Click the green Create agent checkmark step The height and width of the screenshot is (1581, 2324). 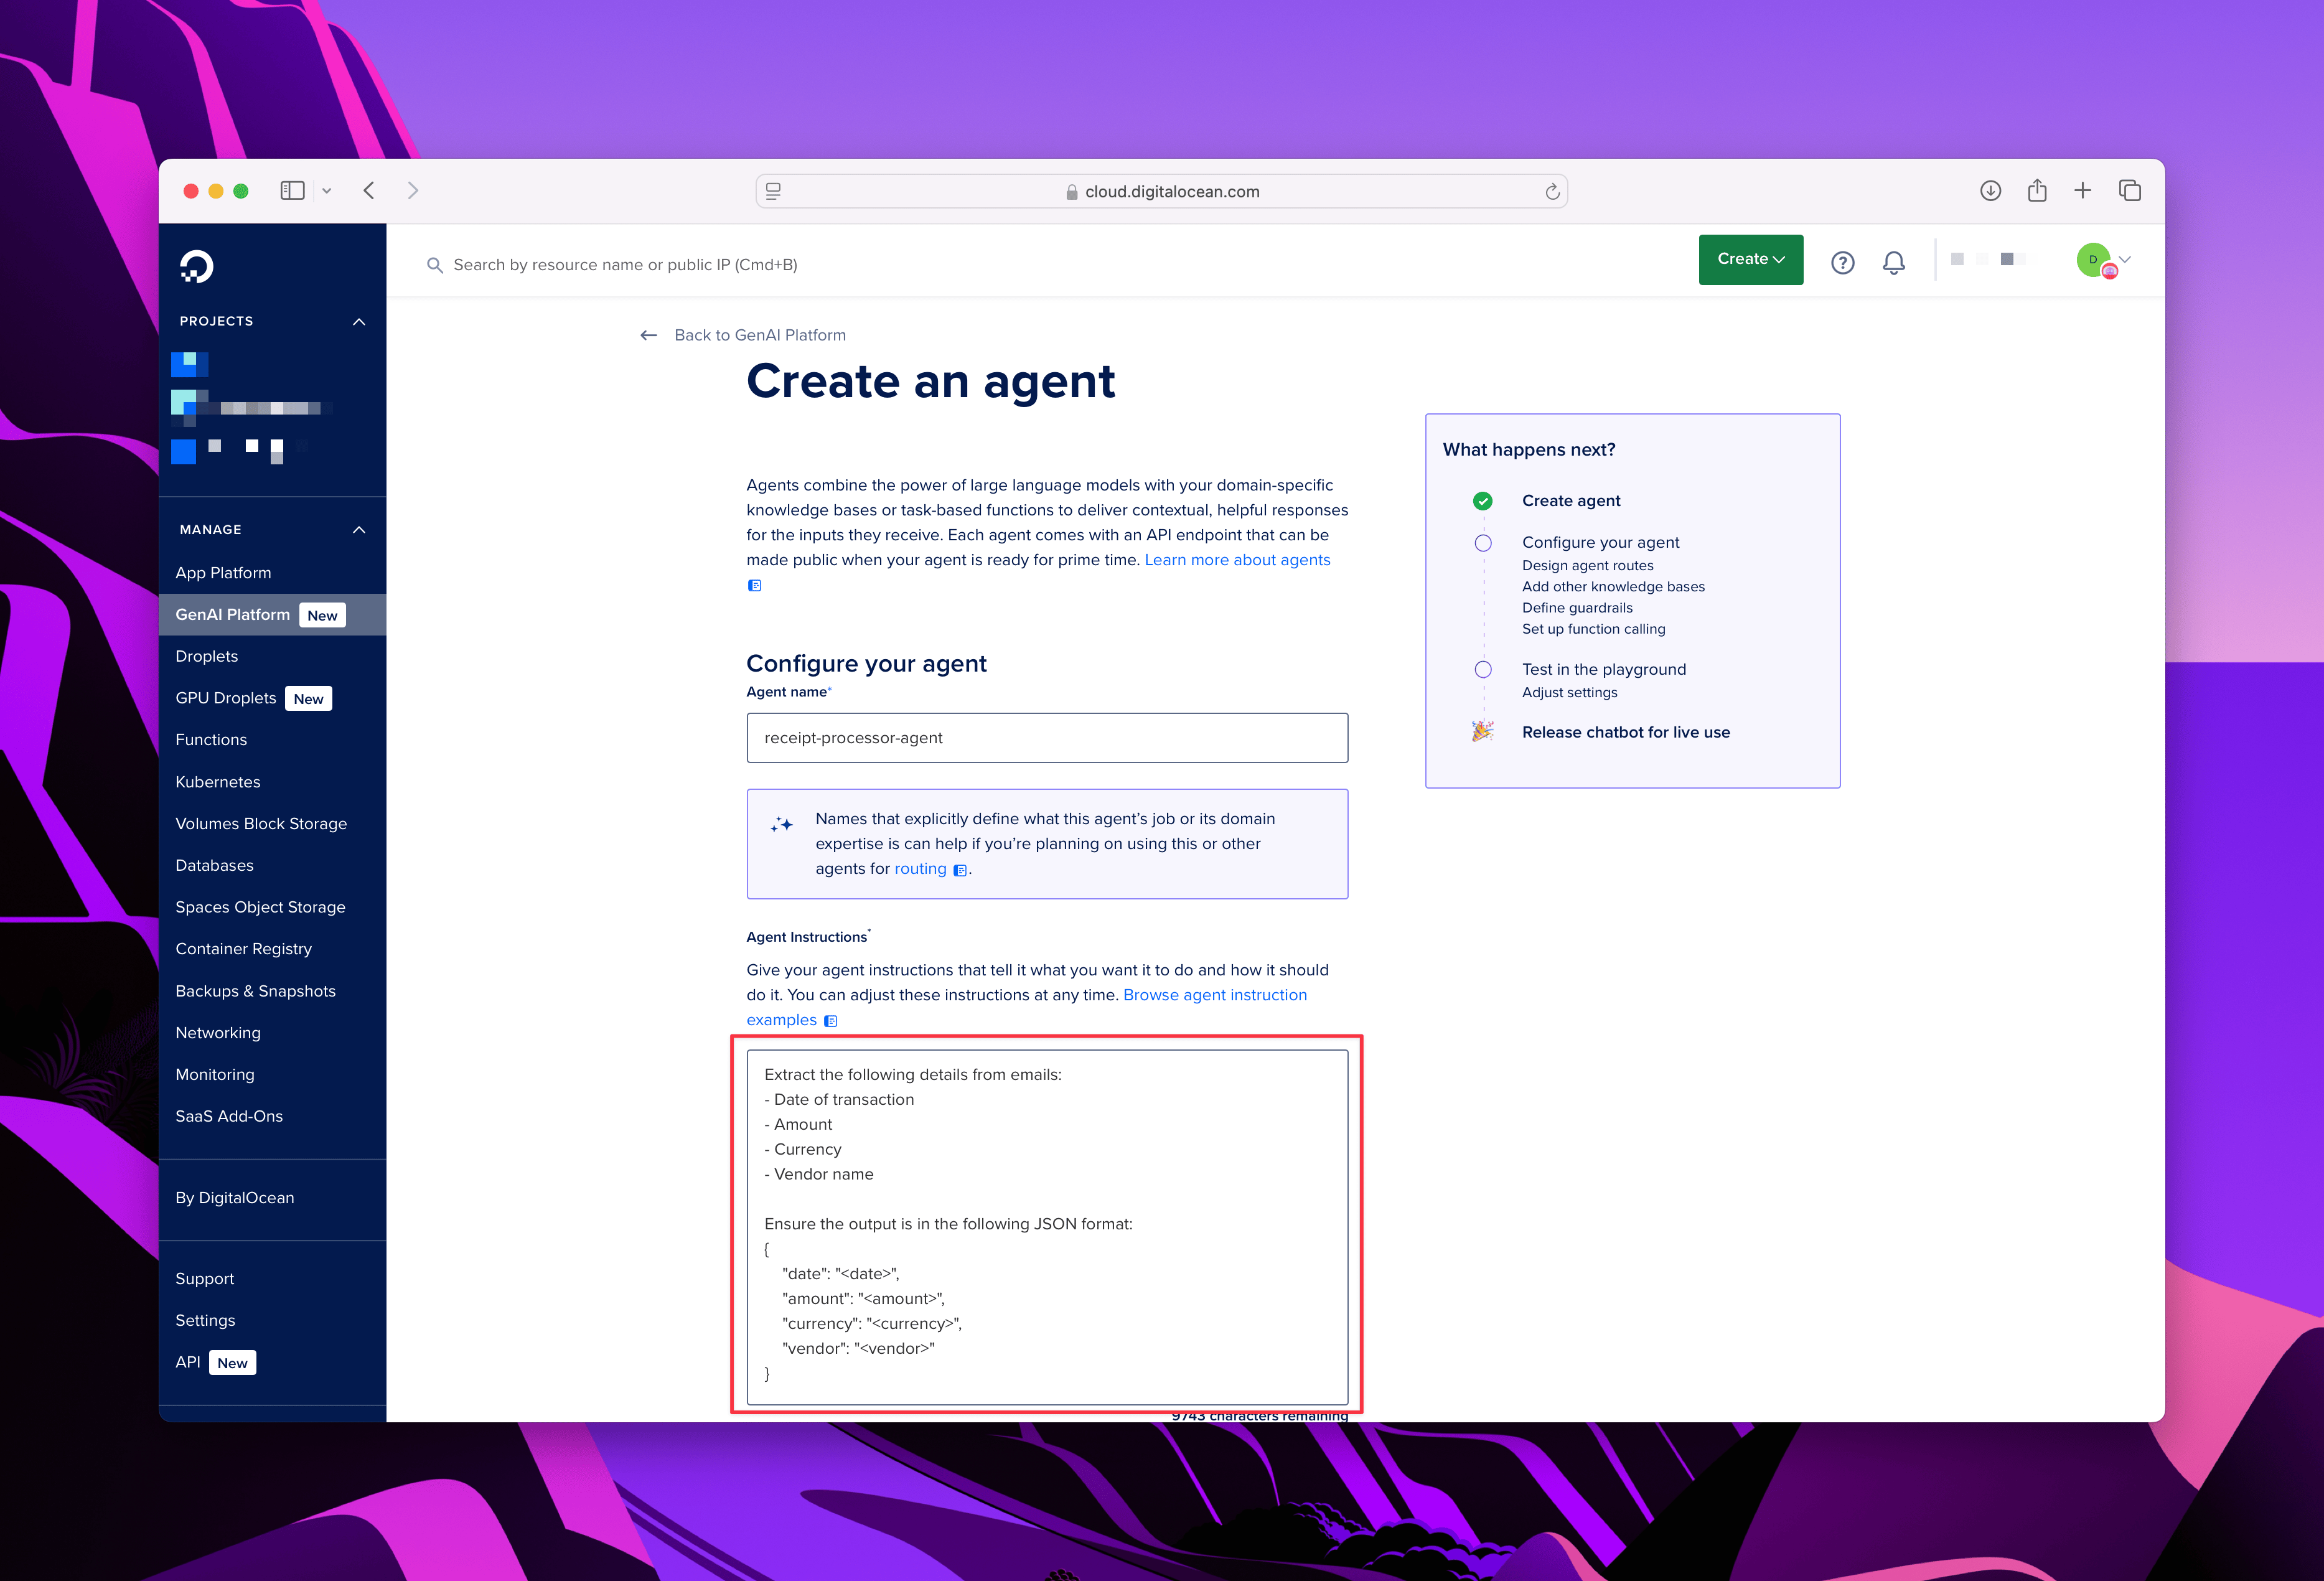coord(1483,501)
